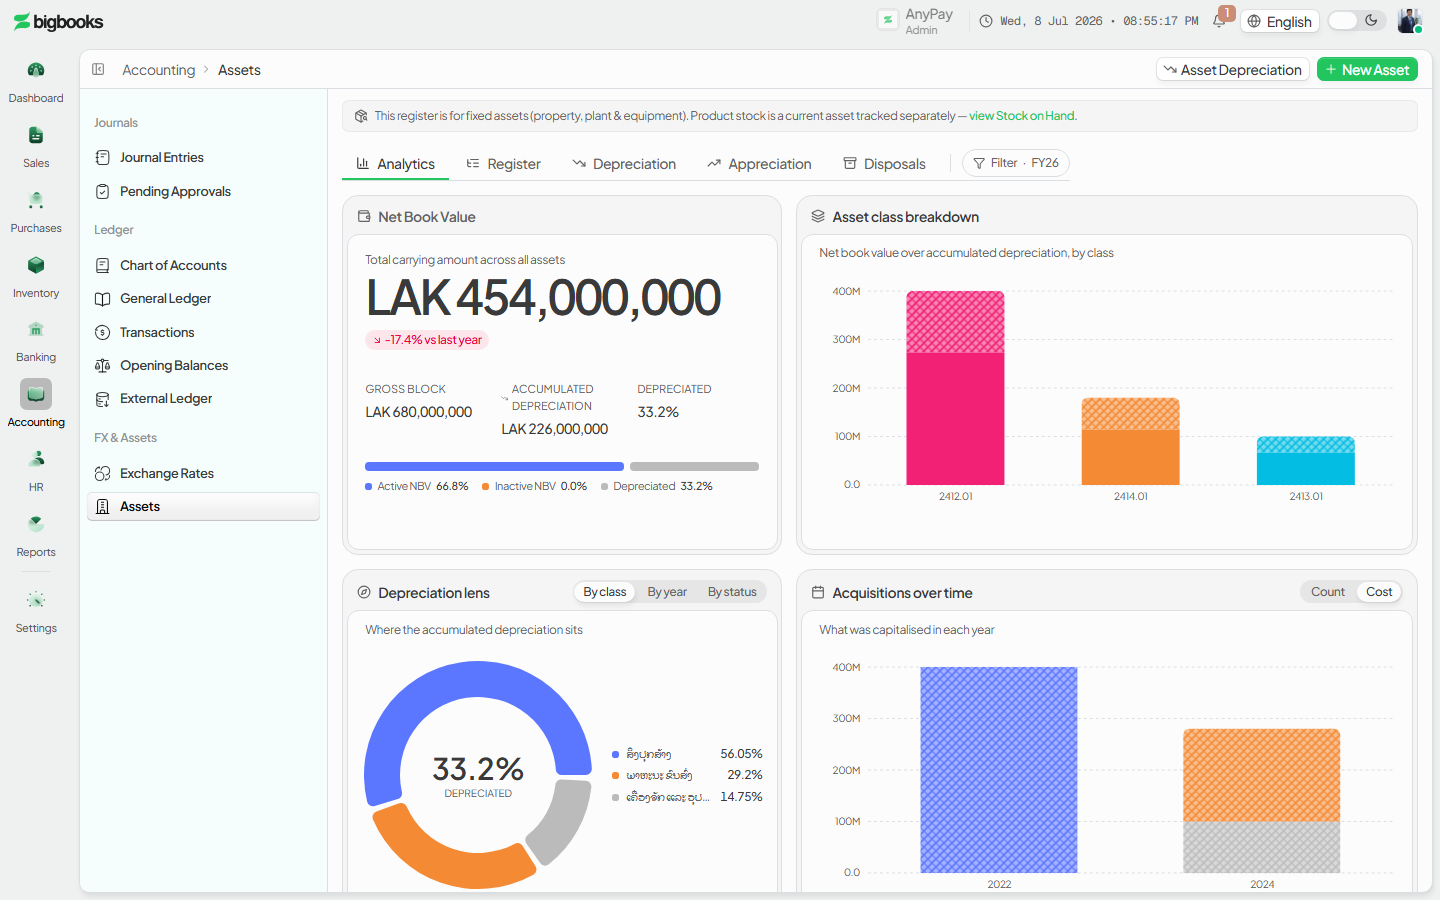1440x900 pixels.
Task: Click the blue 2022 acquisitions bar
Action: (999, 770)
